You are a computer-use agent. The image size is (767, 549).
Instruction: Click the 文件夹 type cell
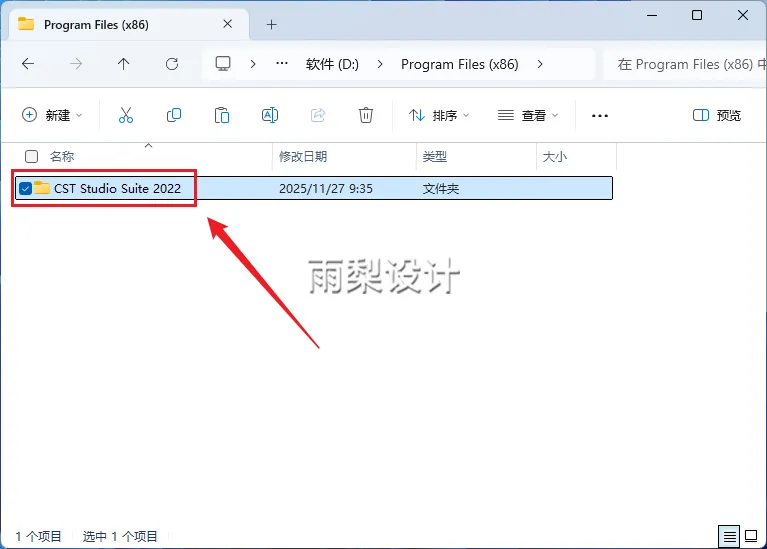[x=441, y=188]
